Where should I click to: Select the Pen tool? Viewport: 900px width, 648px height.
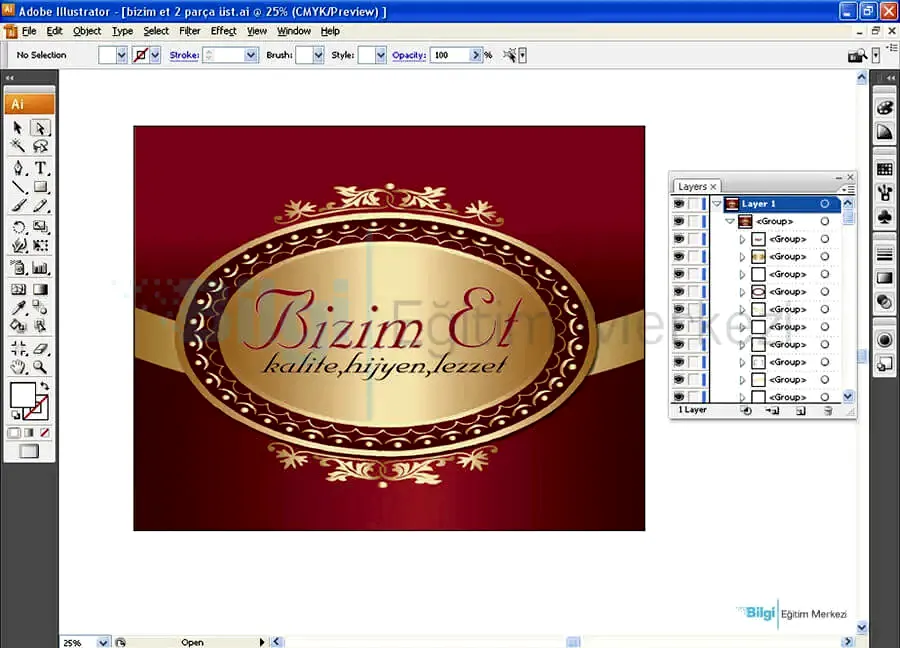[x=18, y=168]
